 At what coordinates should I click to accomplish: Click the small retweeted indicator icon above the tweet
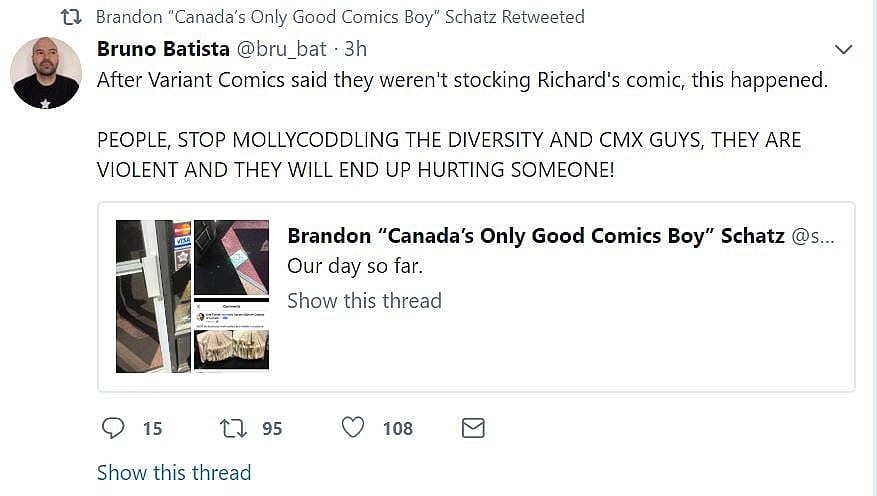(72, 17)
